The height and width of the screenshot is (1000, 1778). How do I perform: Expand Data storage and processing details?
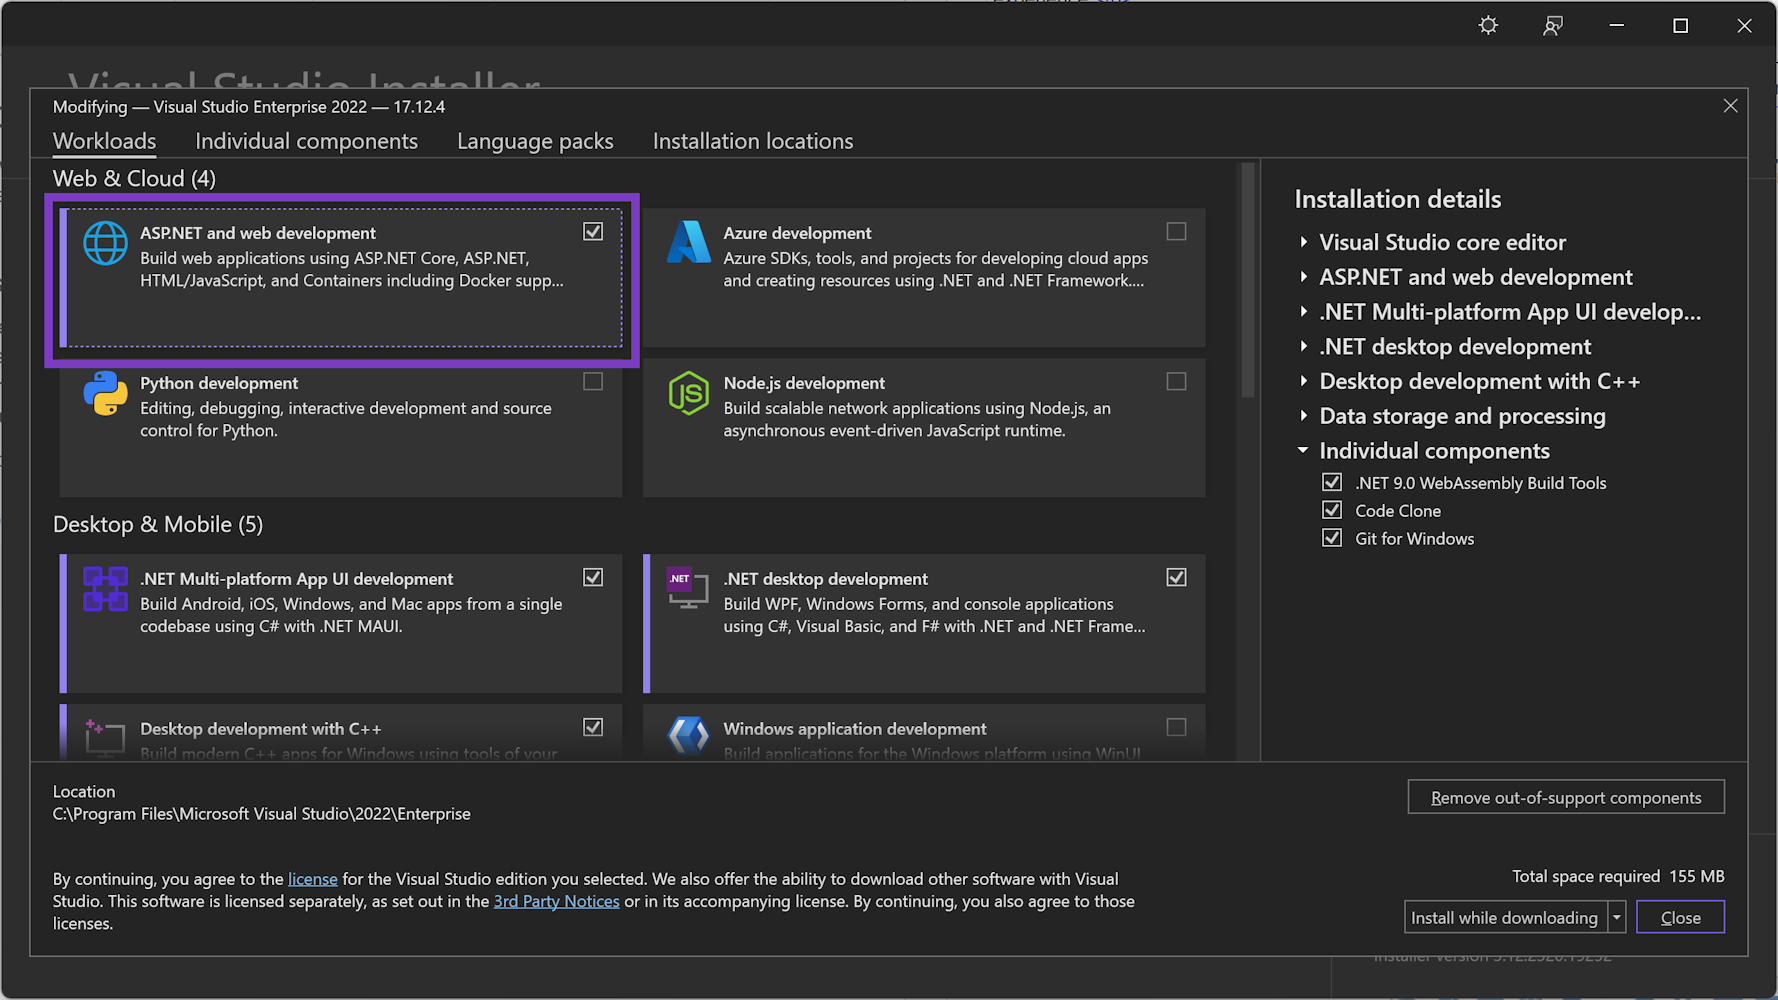click(1303, 416)
